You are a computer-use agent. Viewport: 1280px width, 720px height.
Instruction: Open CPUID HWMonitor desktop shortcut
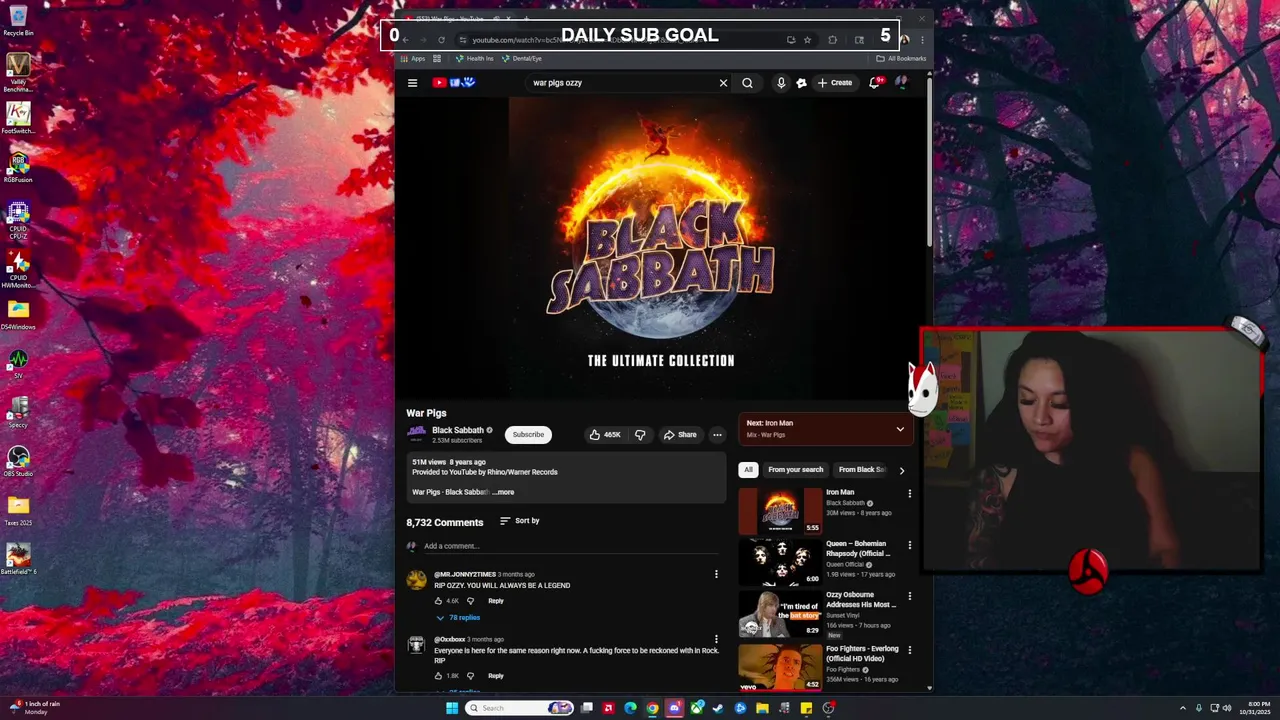18,269
